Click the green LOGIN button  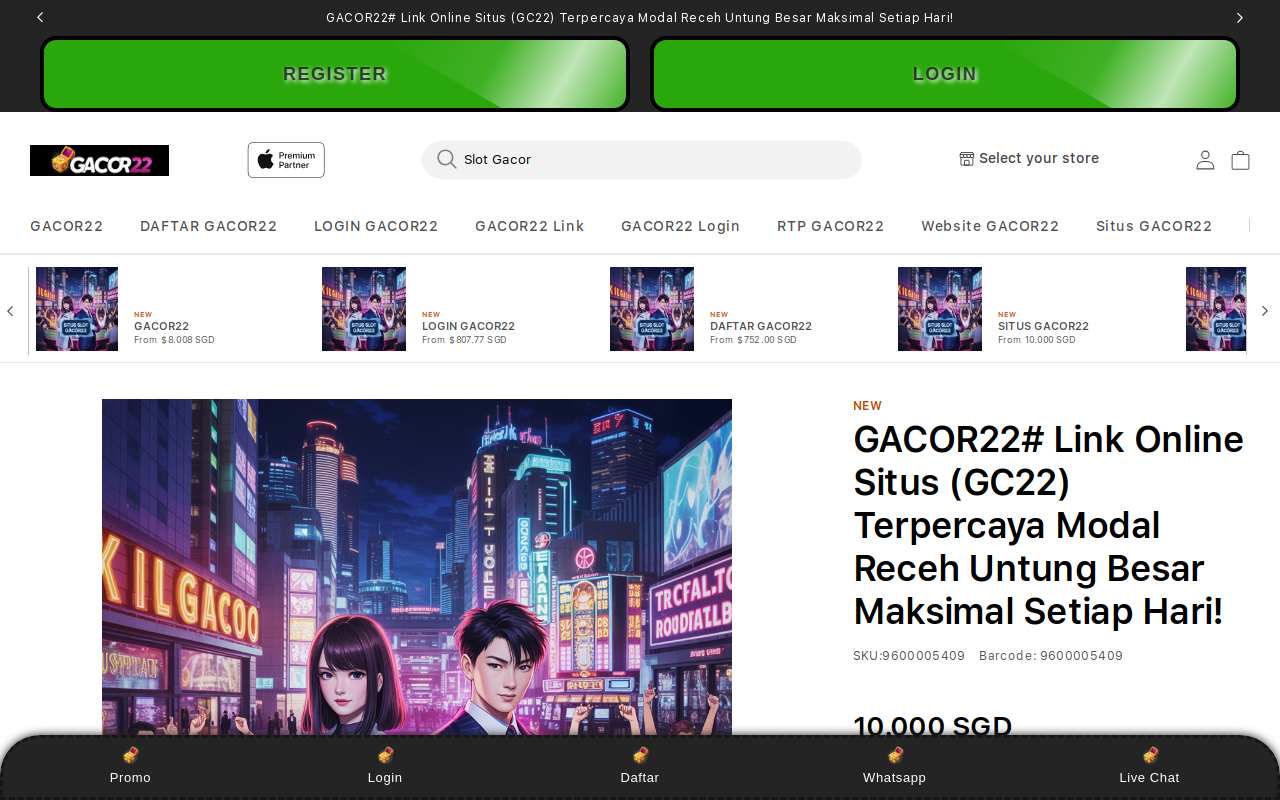[x=945, y=74]
